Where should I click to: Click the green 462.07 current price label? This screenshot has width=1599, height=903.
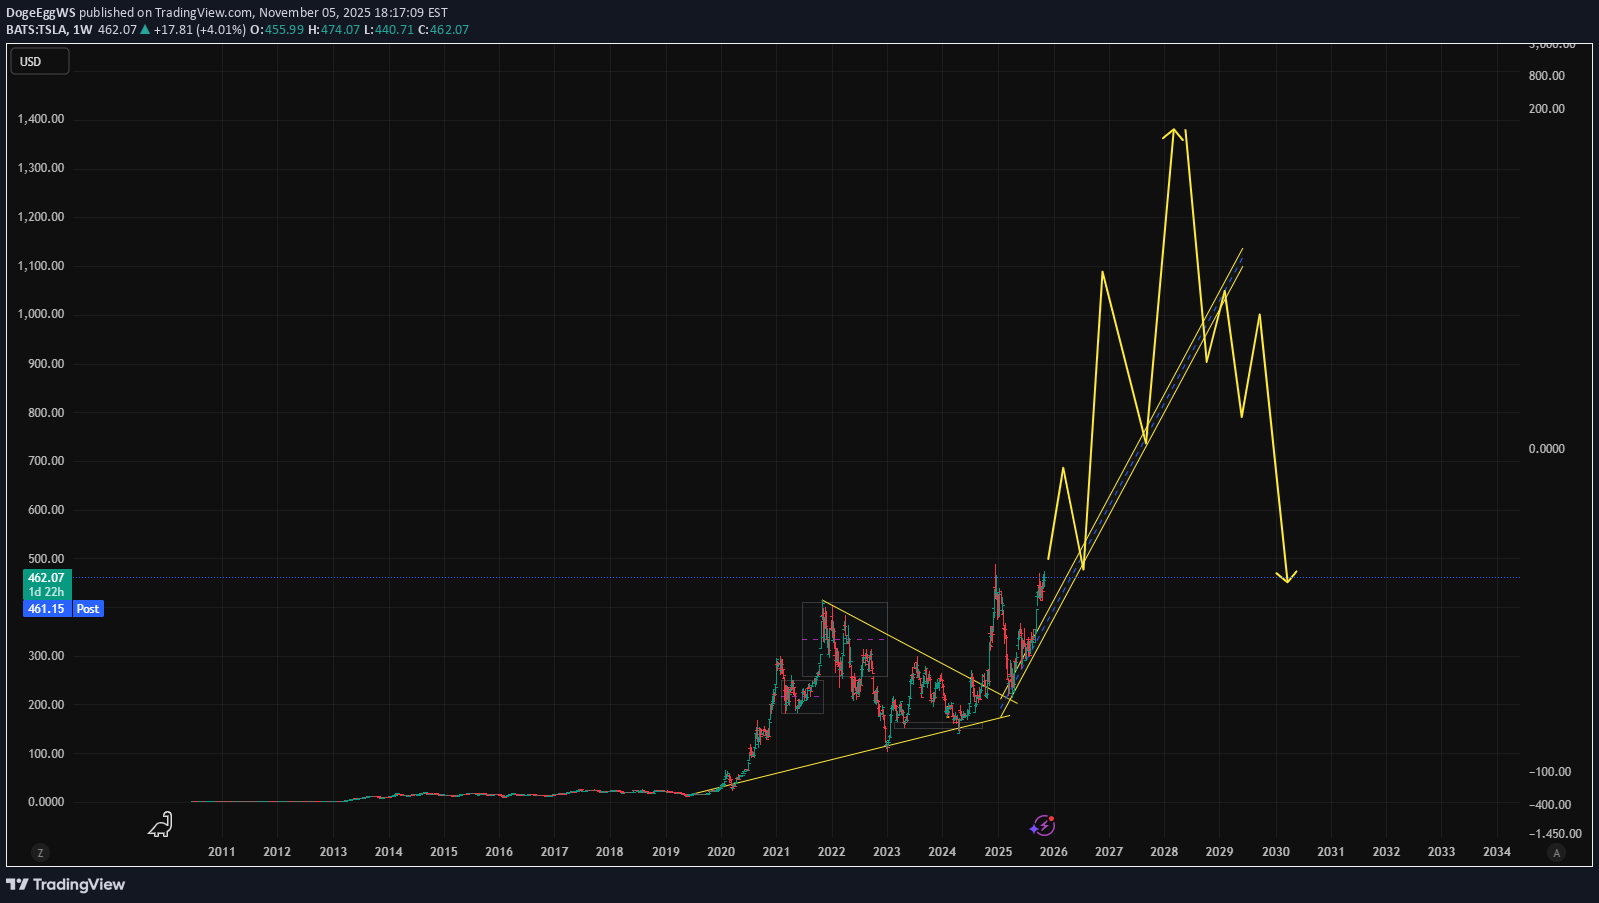[x=46, y=578]
